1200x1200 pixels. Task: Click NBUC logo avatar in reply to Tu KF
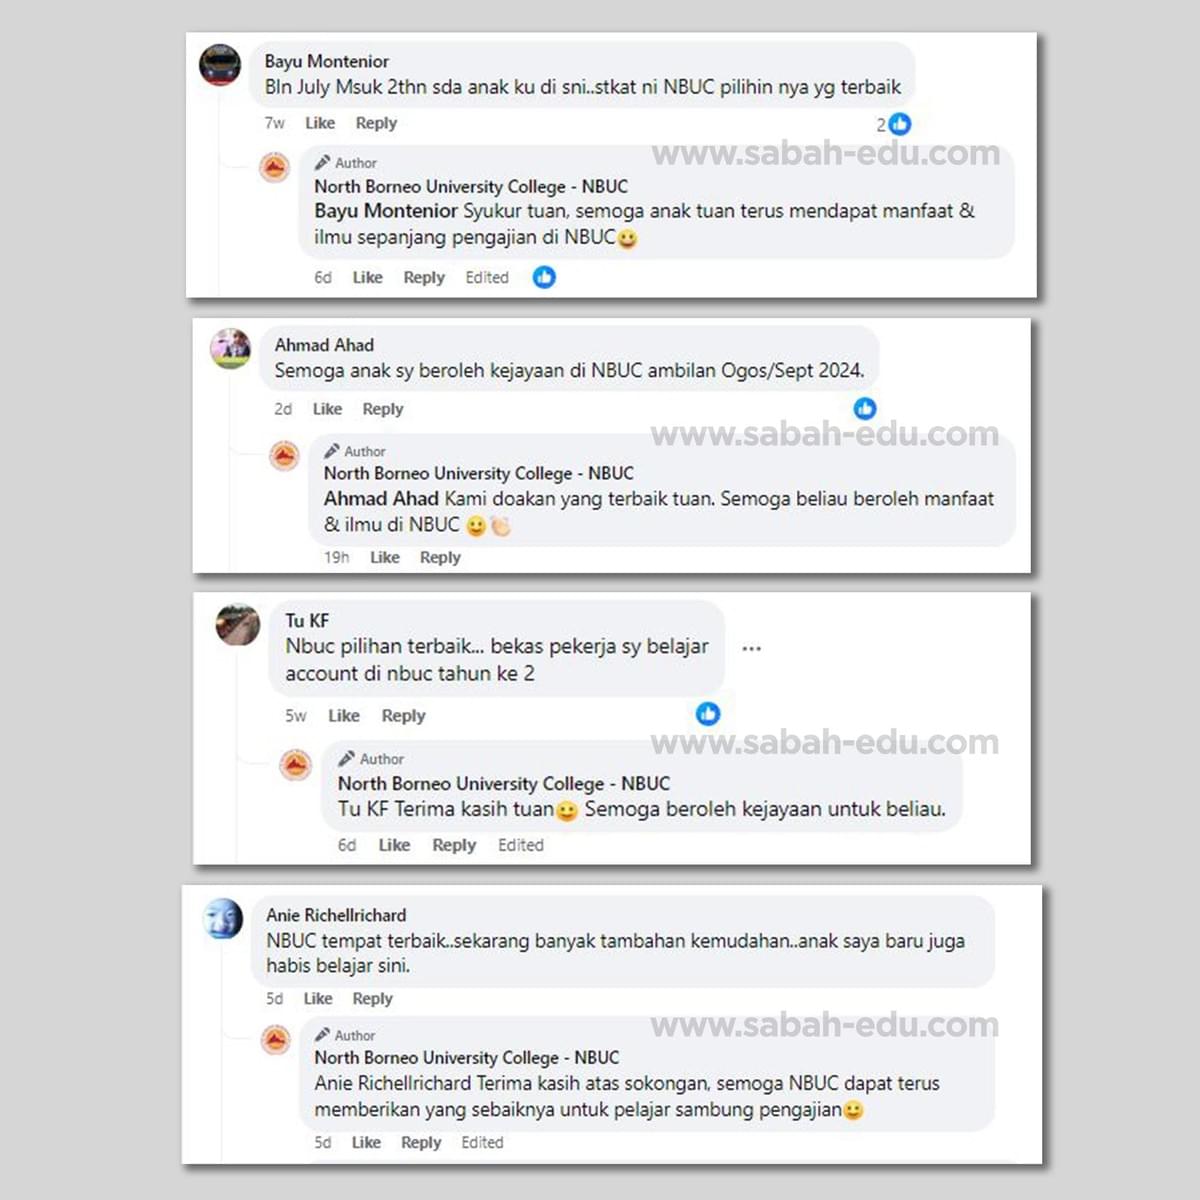[x=295, y=766]
